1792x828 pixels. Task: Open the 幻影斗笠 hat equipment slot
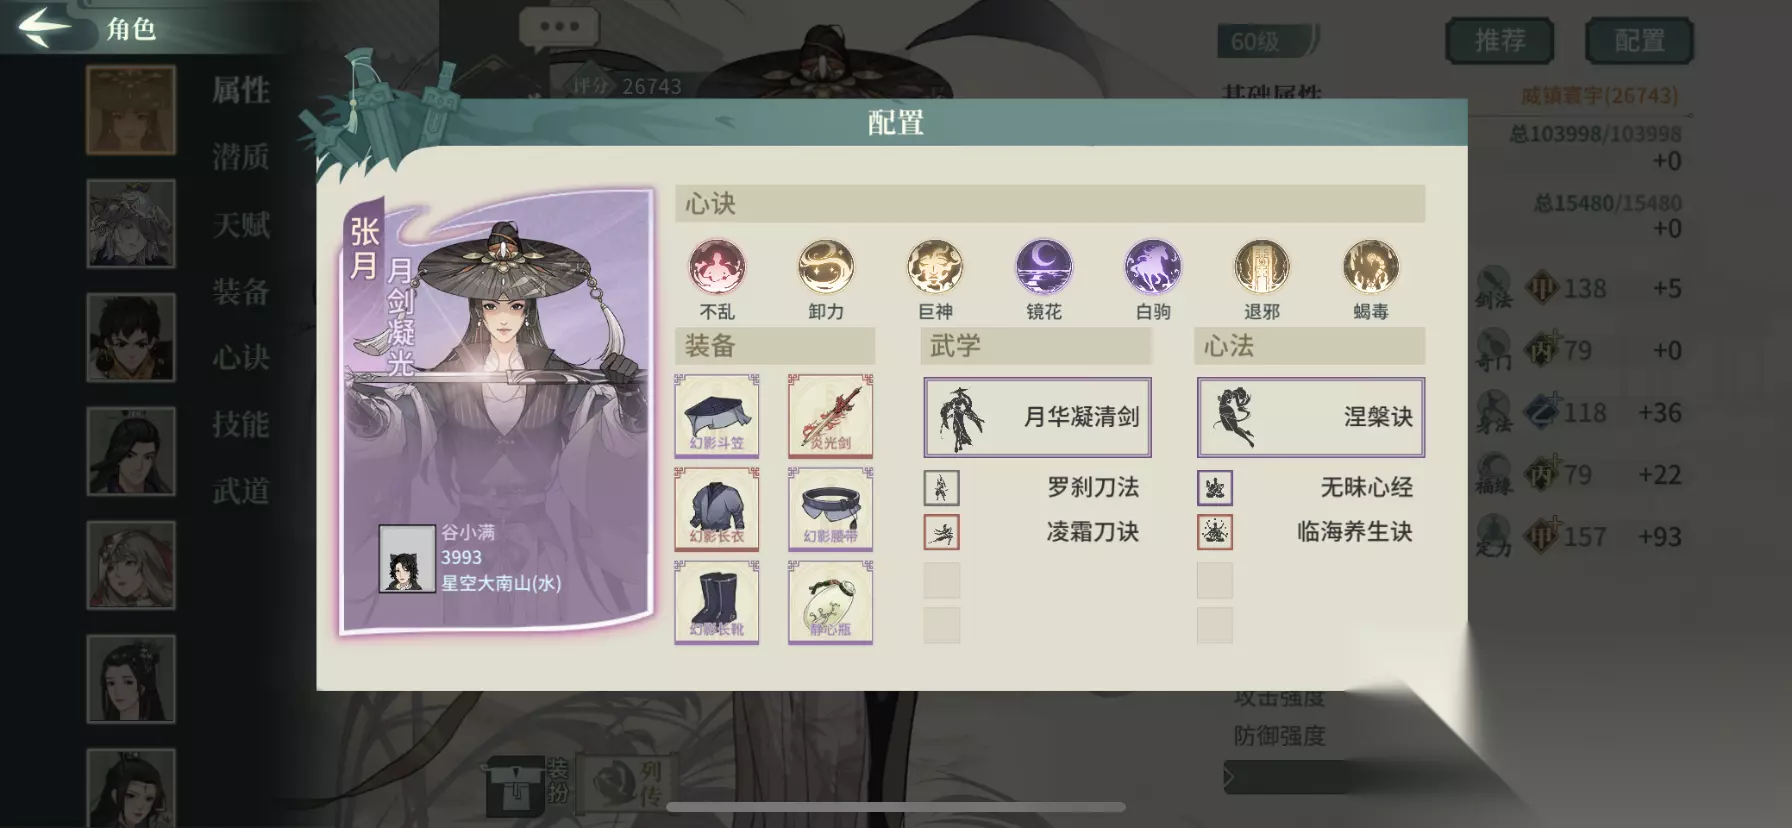click(x=717, y=416)
